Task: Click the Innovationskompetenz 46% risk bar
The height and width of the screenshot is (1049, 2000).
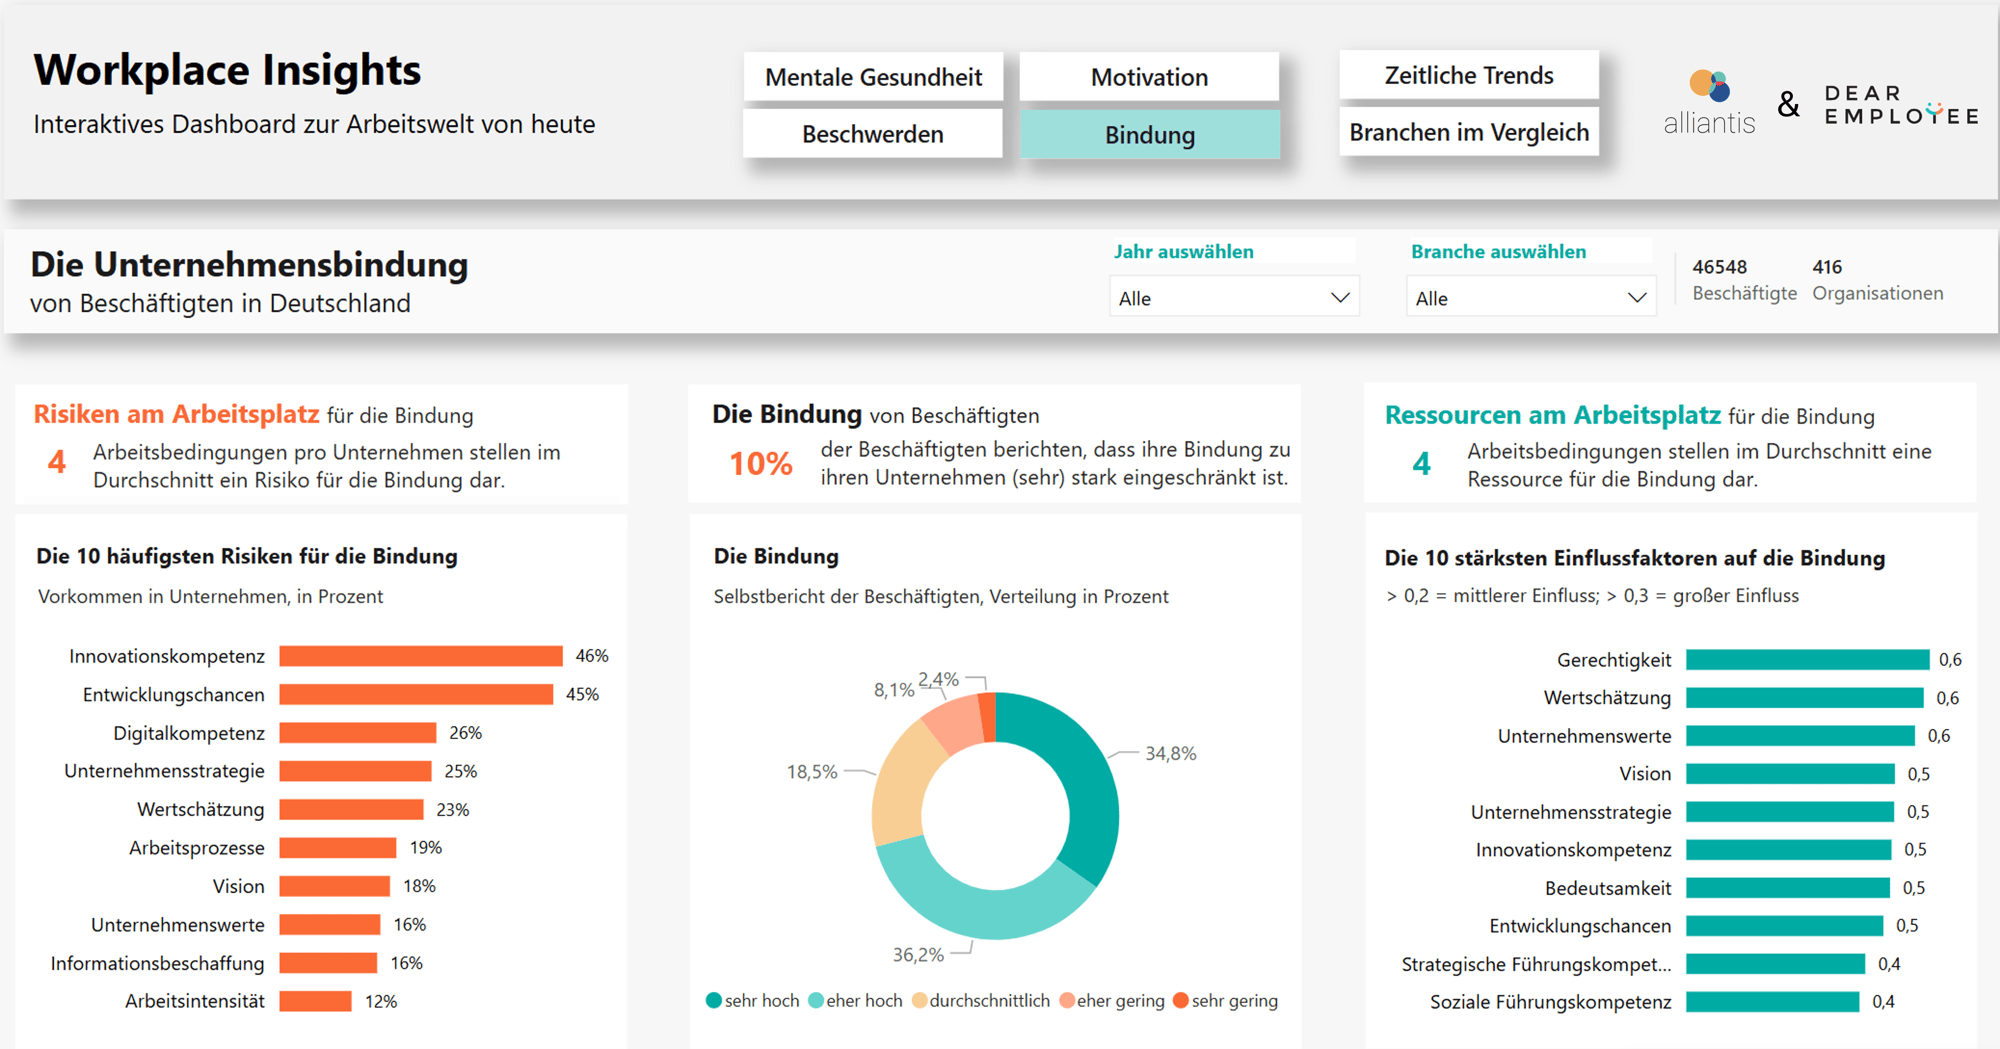Action: pos(421,656)
